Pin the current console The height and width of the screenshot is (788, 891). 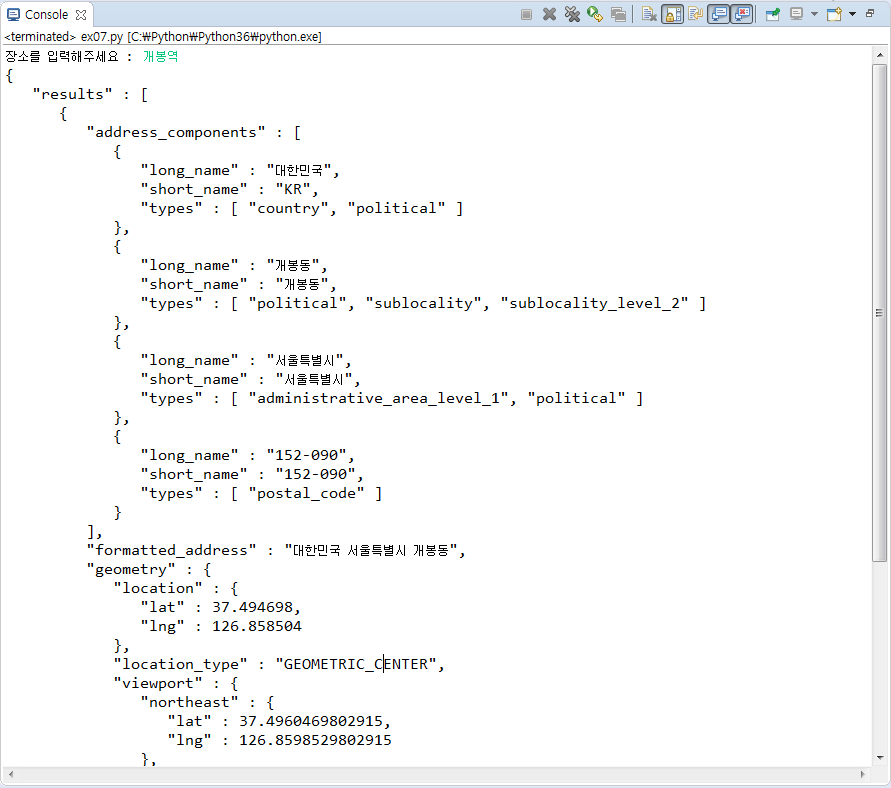[x=773, y=14]
